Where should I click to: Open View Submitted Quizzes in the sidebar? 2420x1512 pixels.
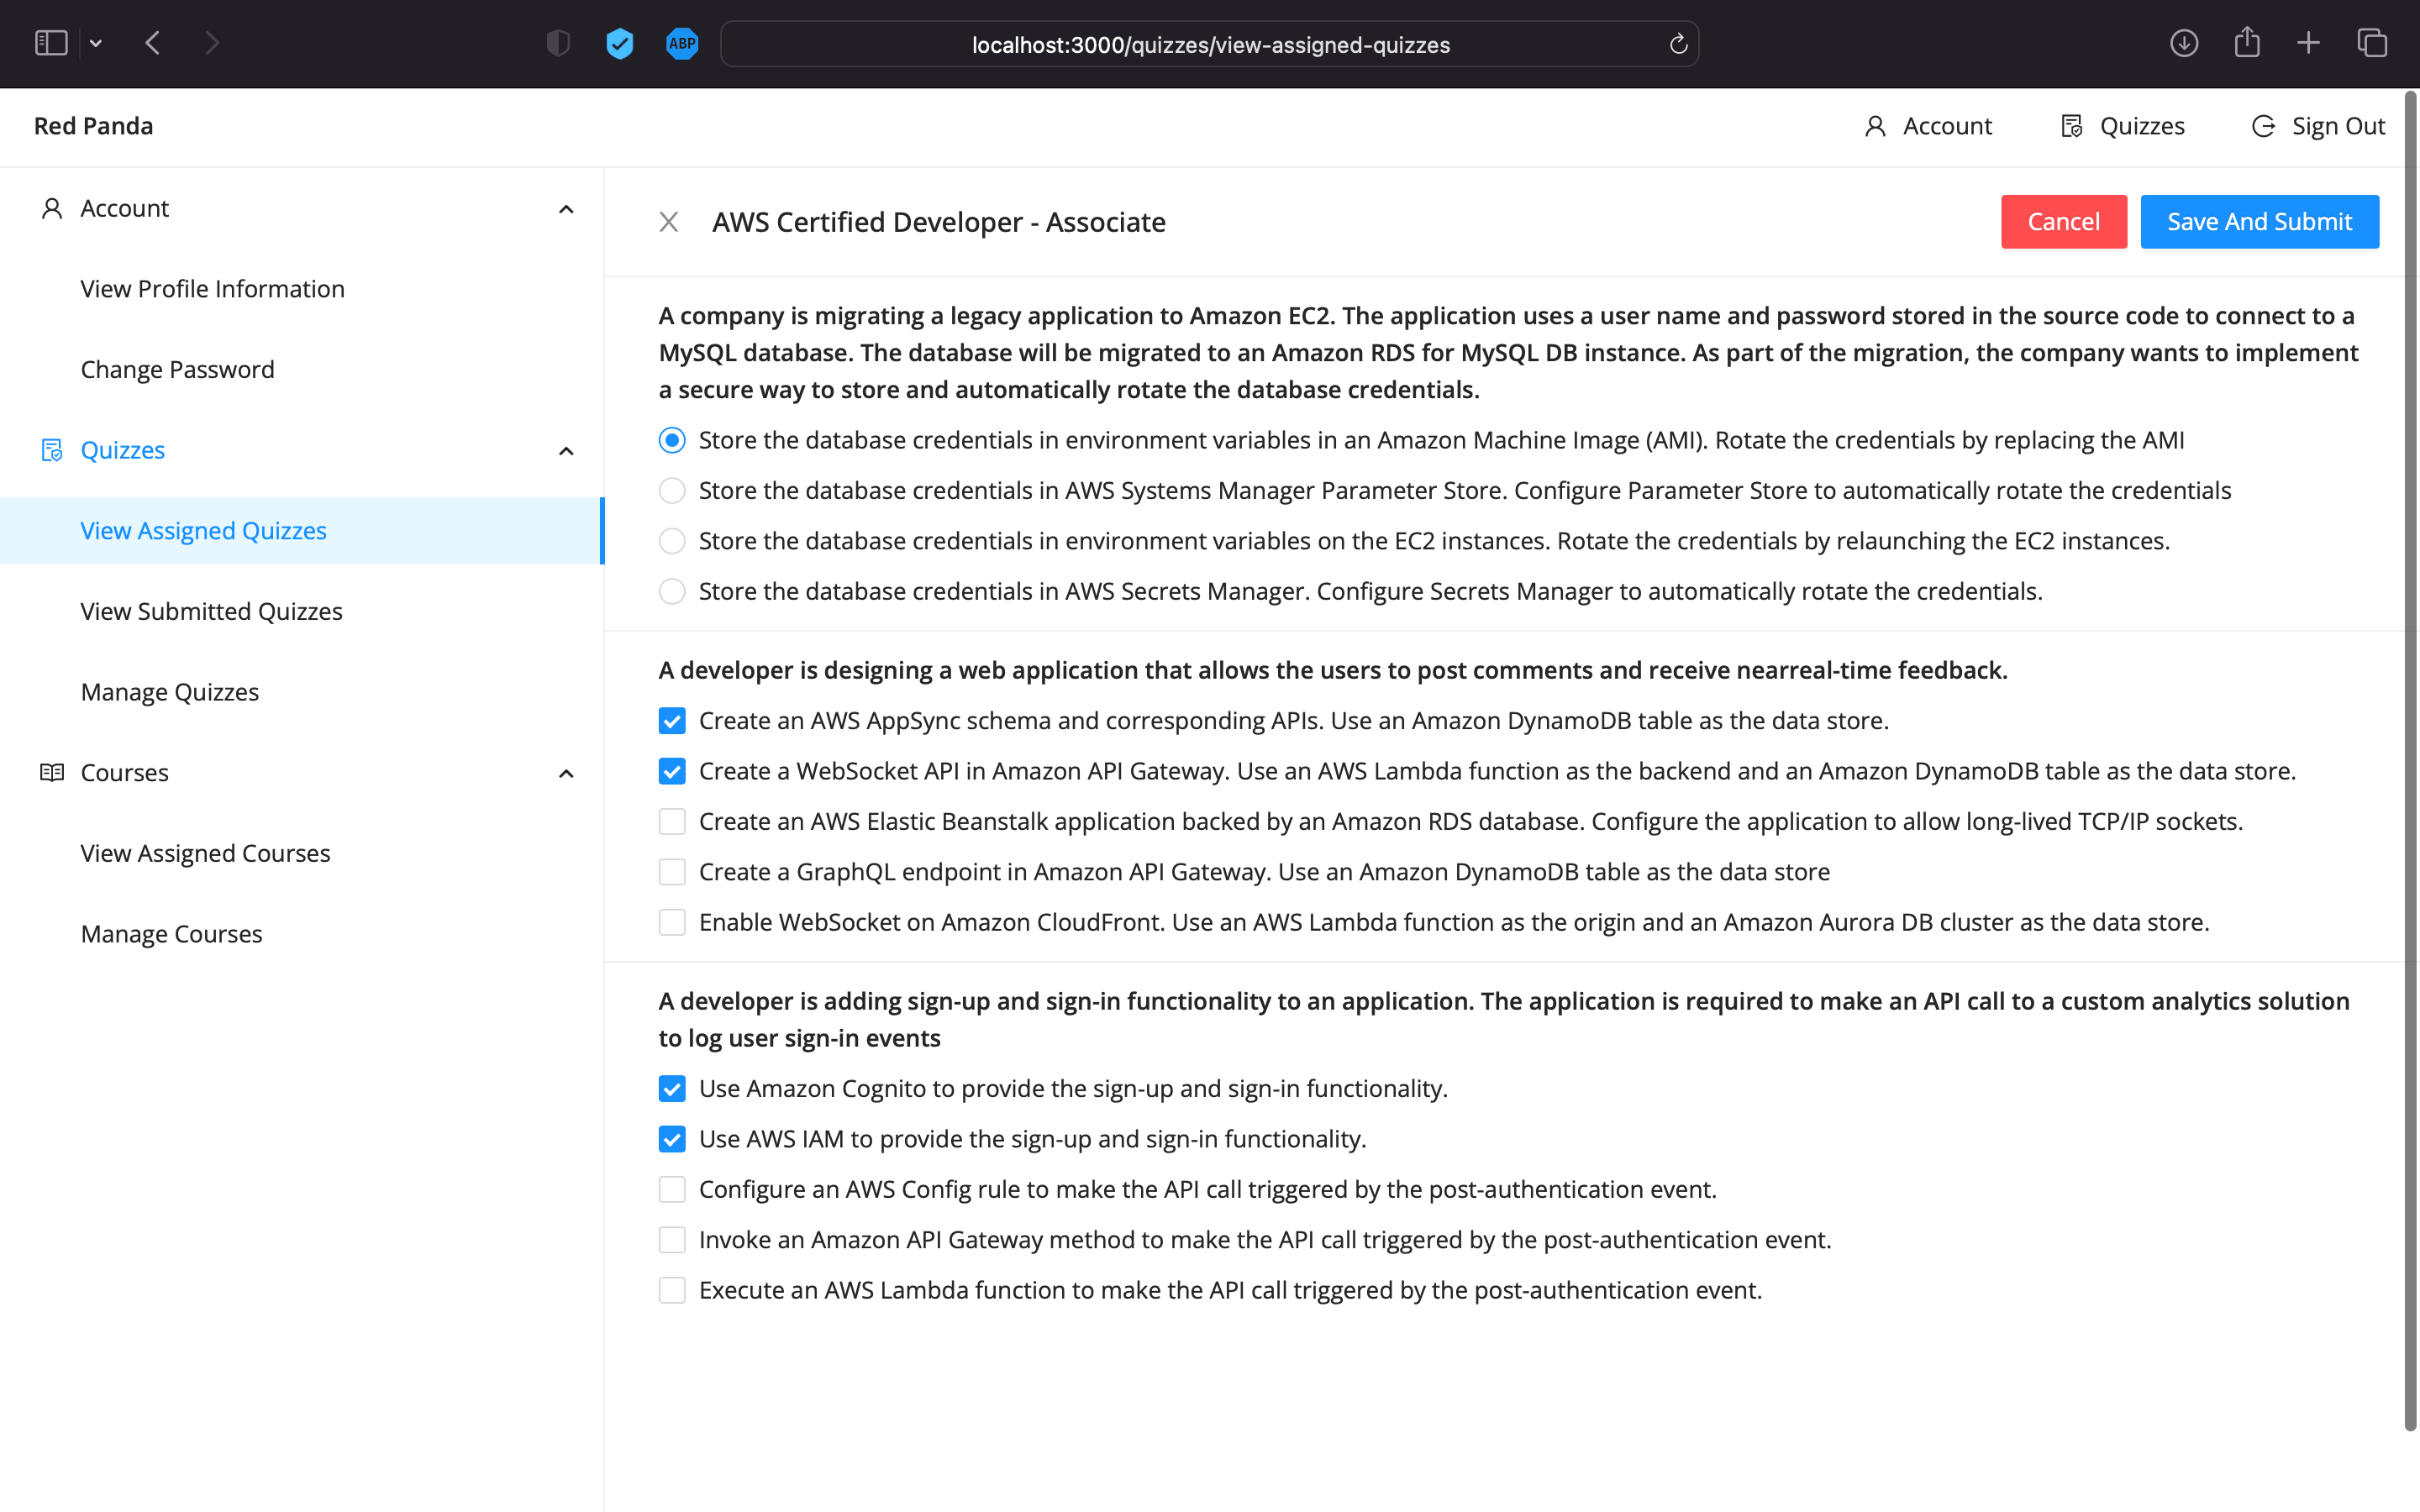click(211, 611)
